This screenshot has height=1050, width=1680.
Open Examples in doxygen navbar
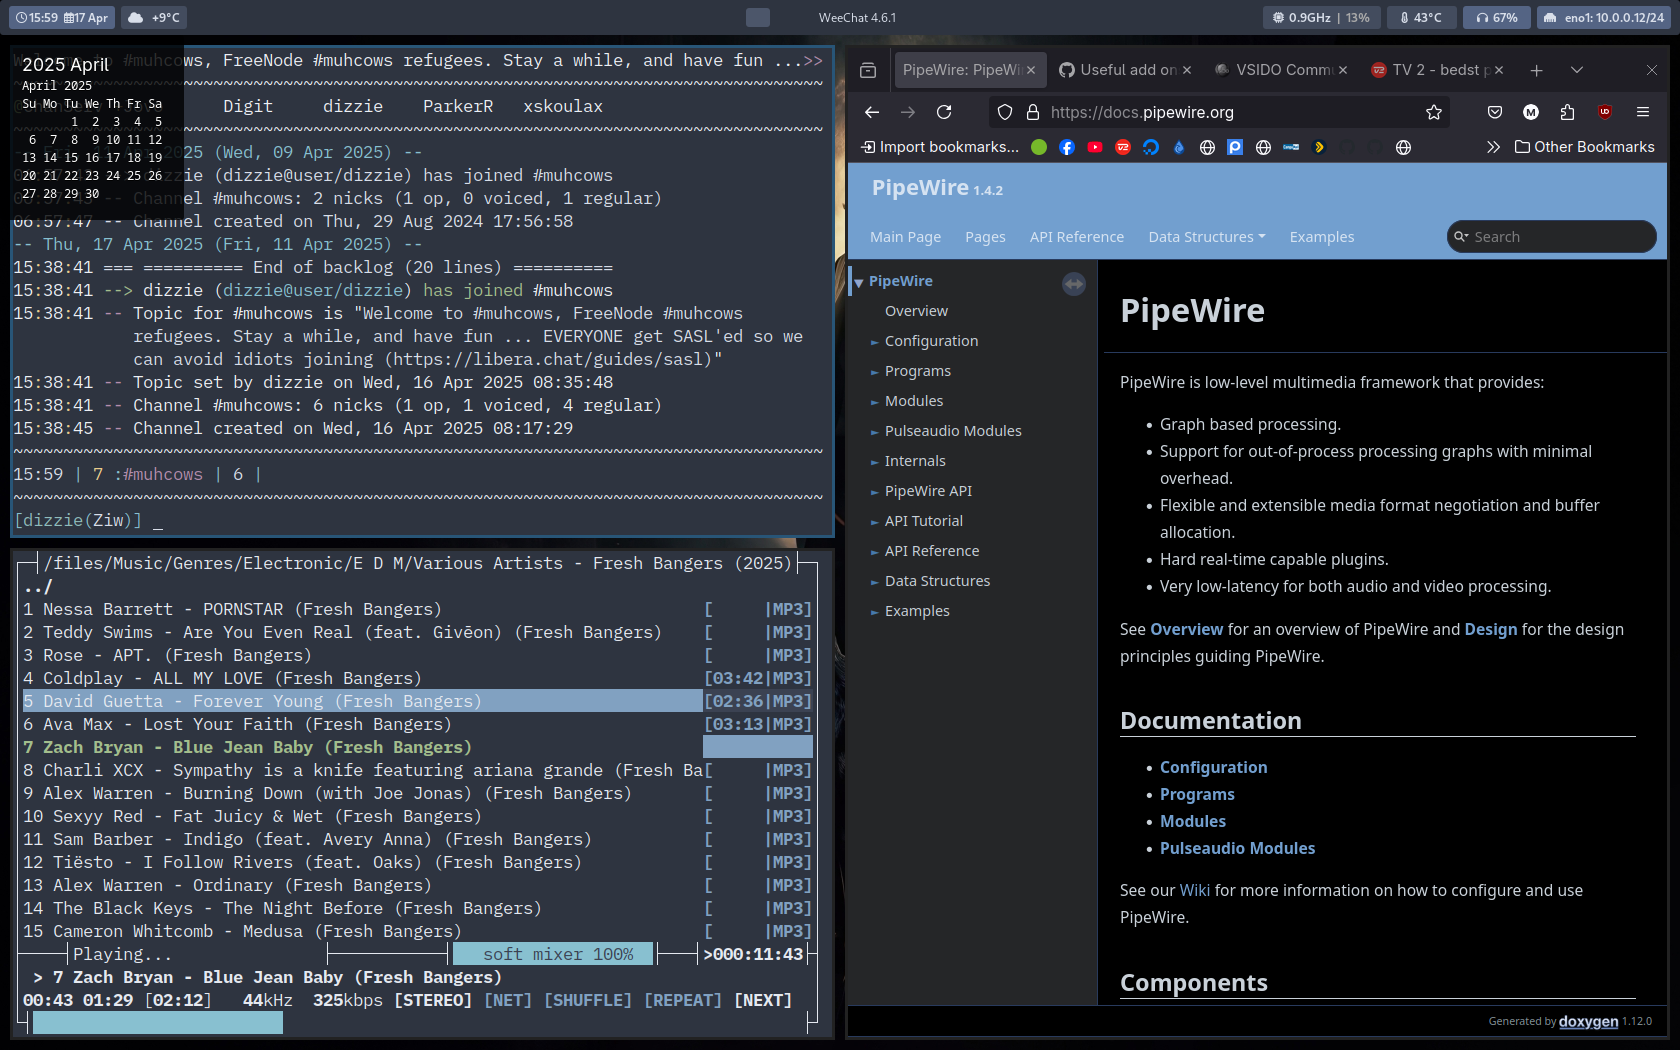(1321, 237)
